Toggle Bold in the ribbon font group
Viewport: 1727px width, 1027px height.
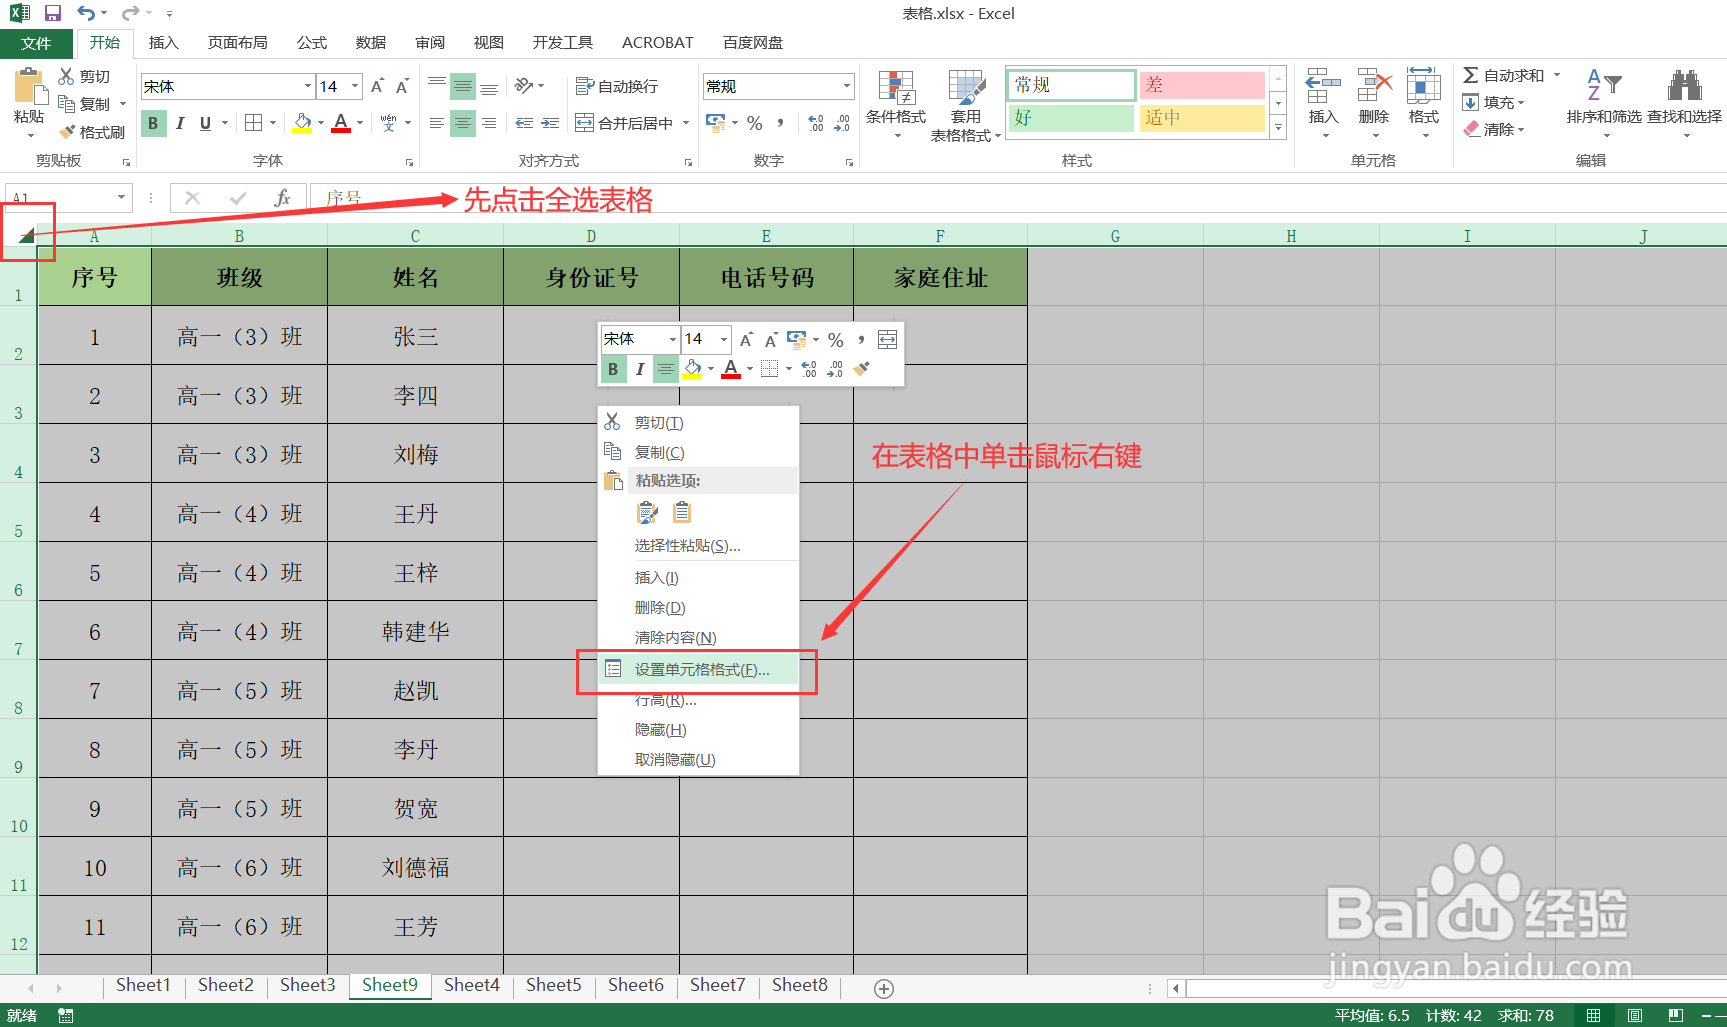tap(153, 123)
